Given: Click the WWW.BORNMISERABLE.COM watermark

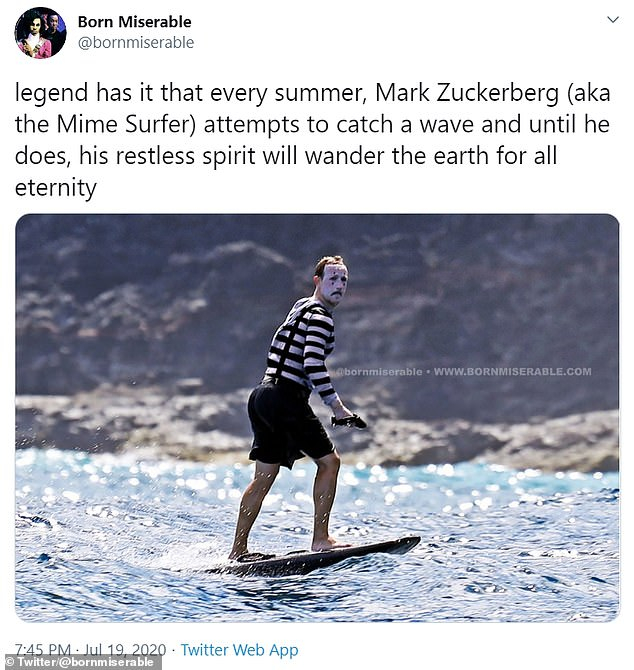Looking at the screenshot, I should (x=513, y=372).
